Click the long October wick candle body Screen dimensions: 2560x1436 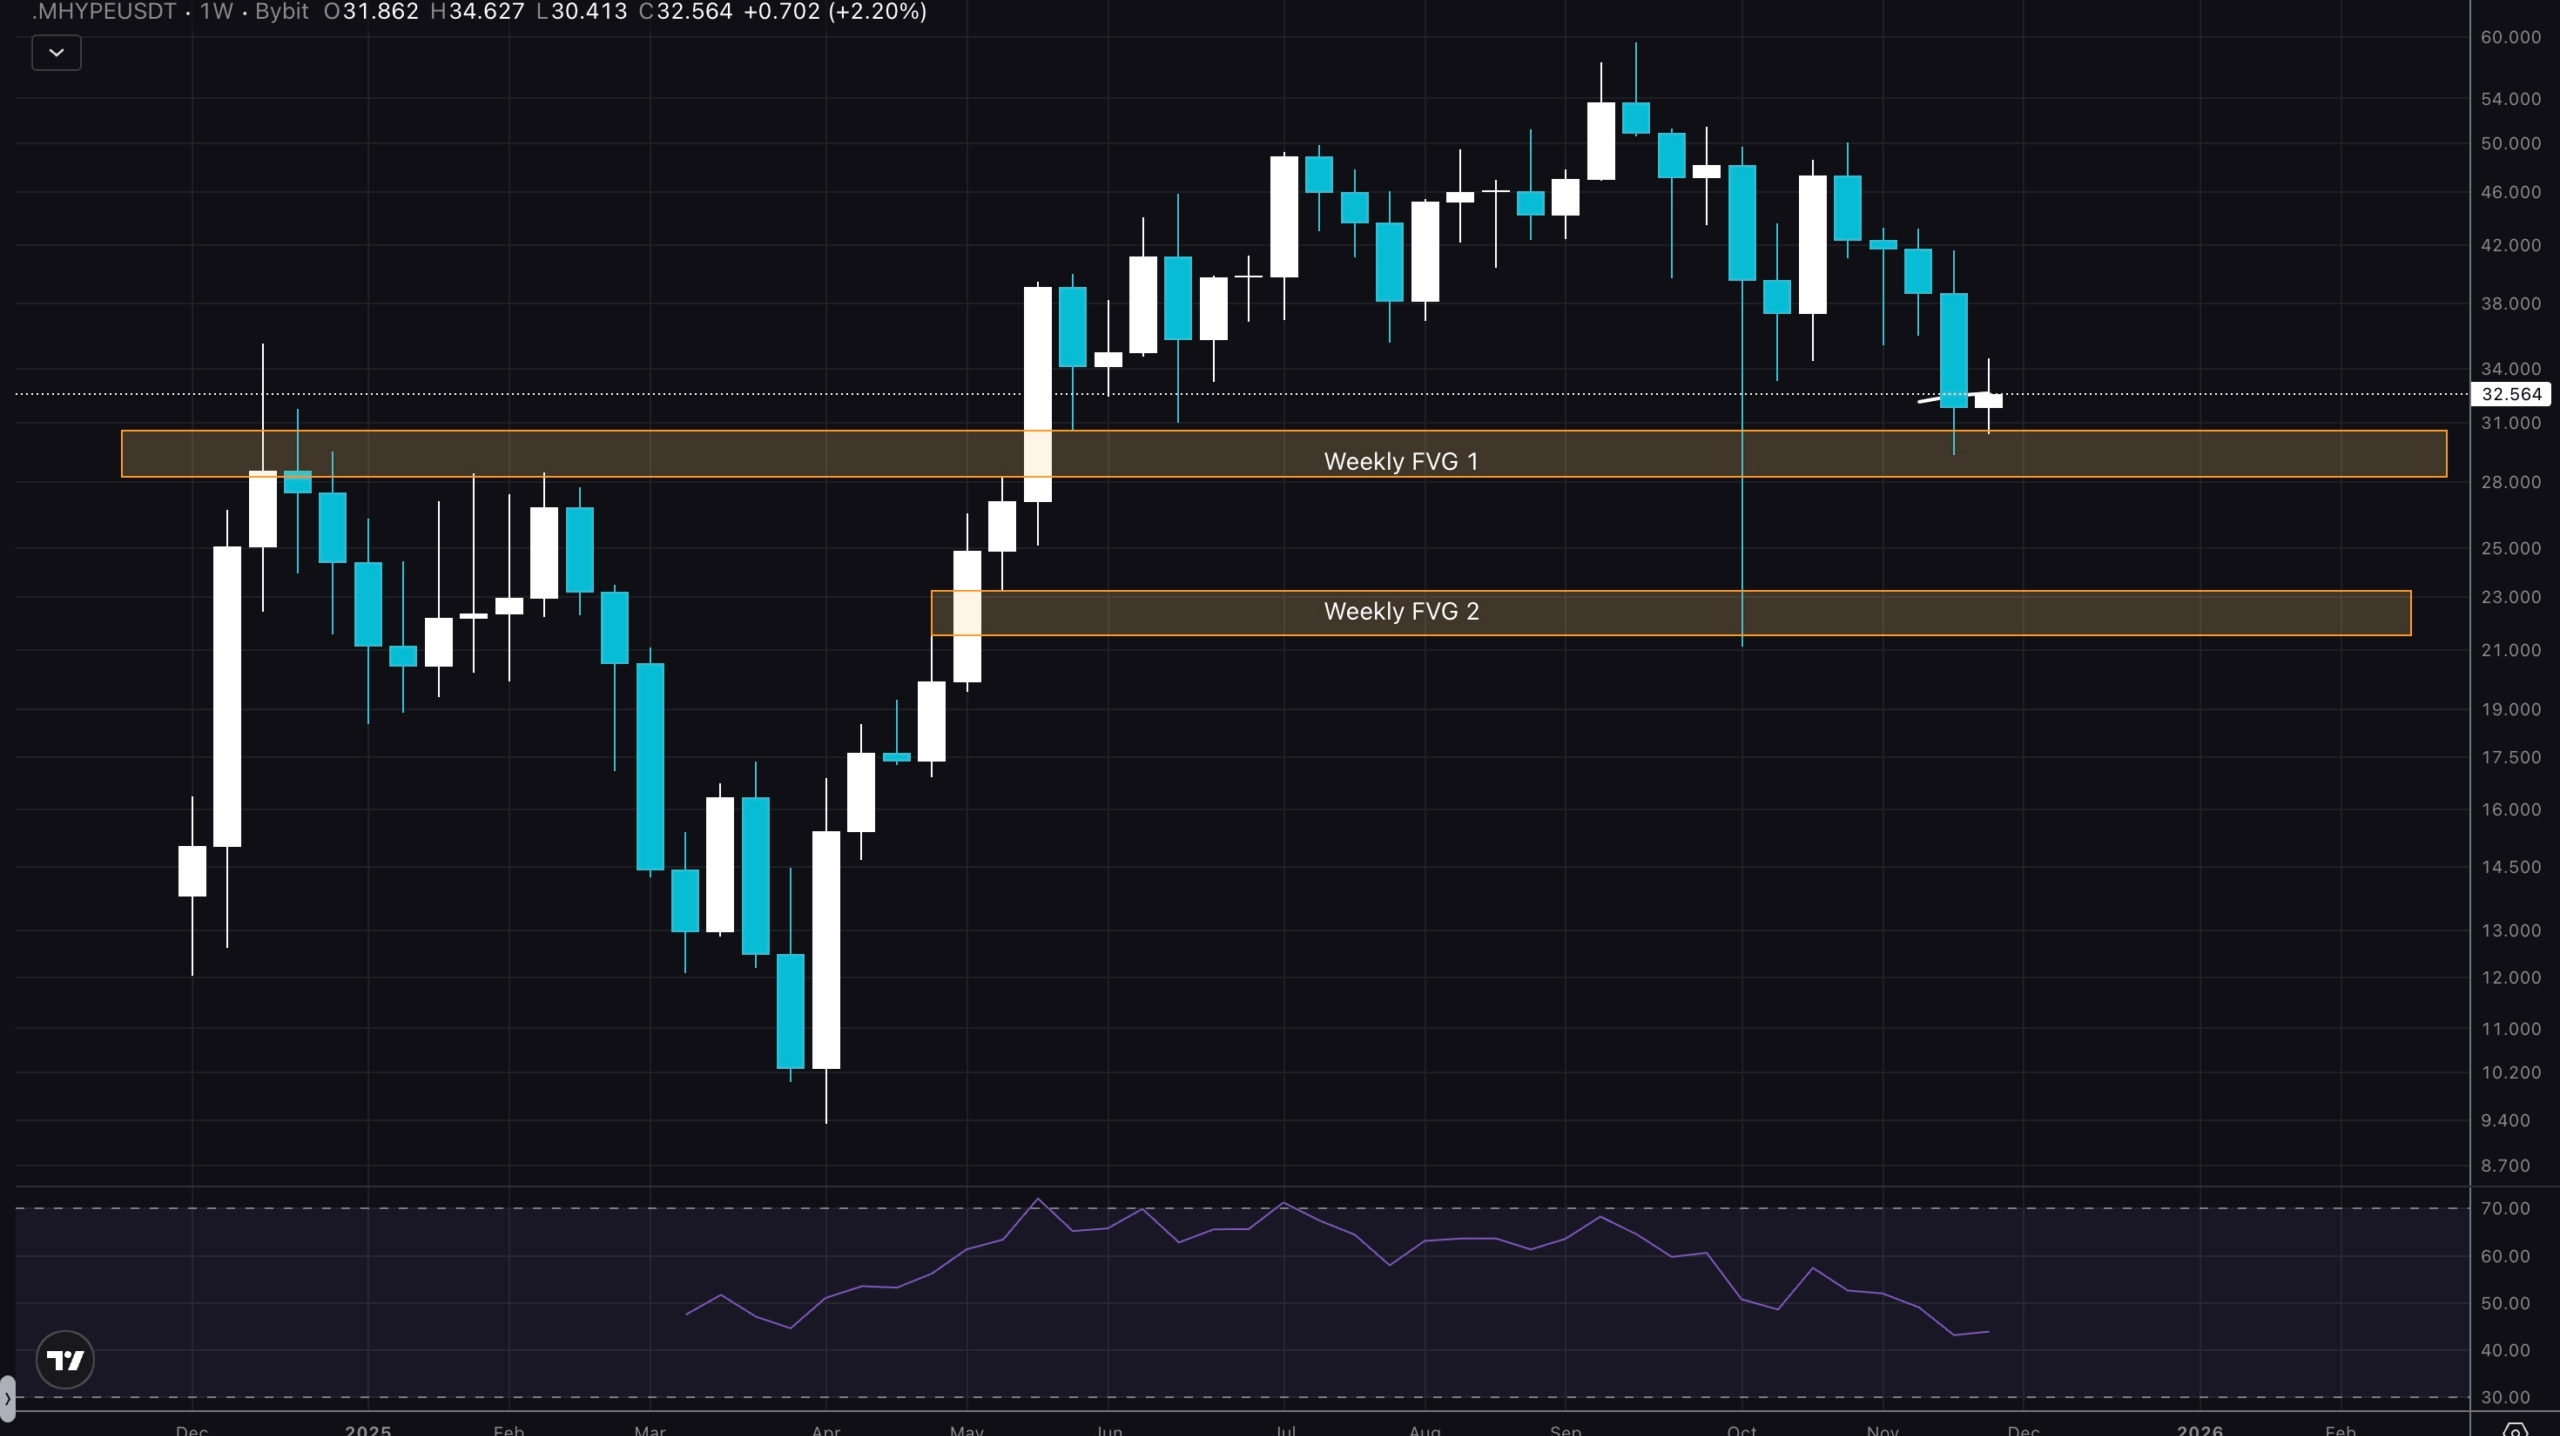pos(1742,222)
